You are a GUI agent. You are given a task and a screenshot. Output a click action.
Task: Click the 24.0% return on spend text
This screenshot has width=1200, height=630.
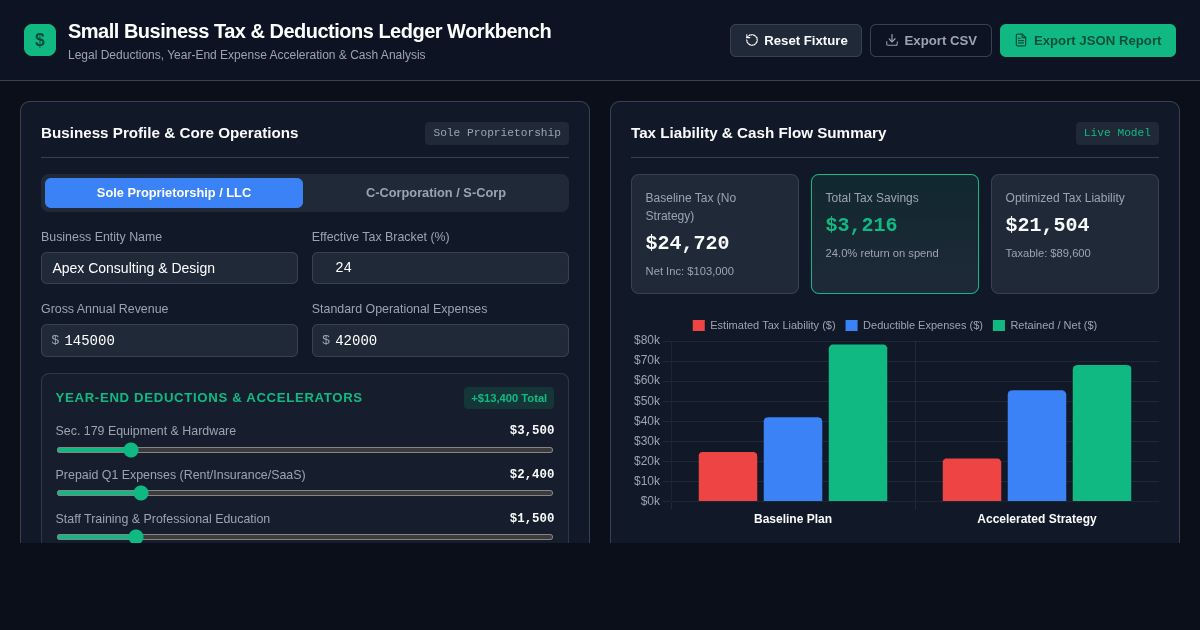[882, 253]
